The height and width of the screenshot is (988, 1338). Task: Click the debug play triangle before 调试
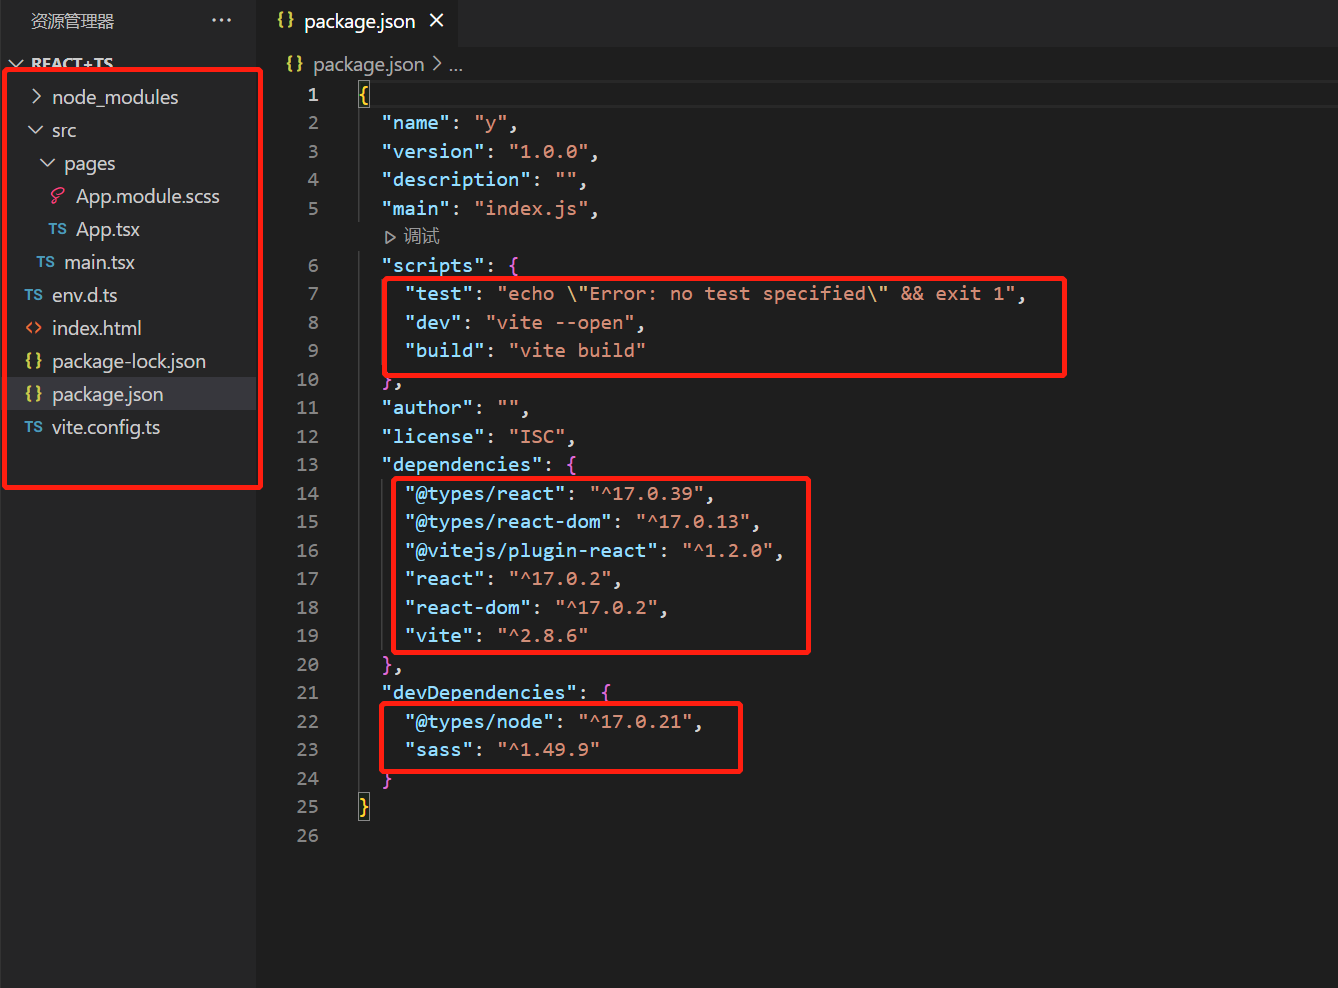pos(390,237)
